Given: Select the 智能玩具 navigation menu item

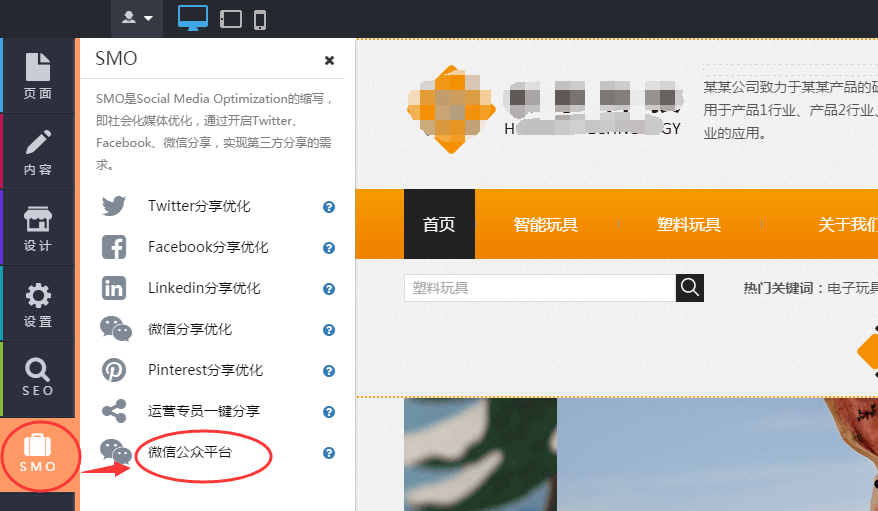Looking at the screenshot, I should [545, 224].
